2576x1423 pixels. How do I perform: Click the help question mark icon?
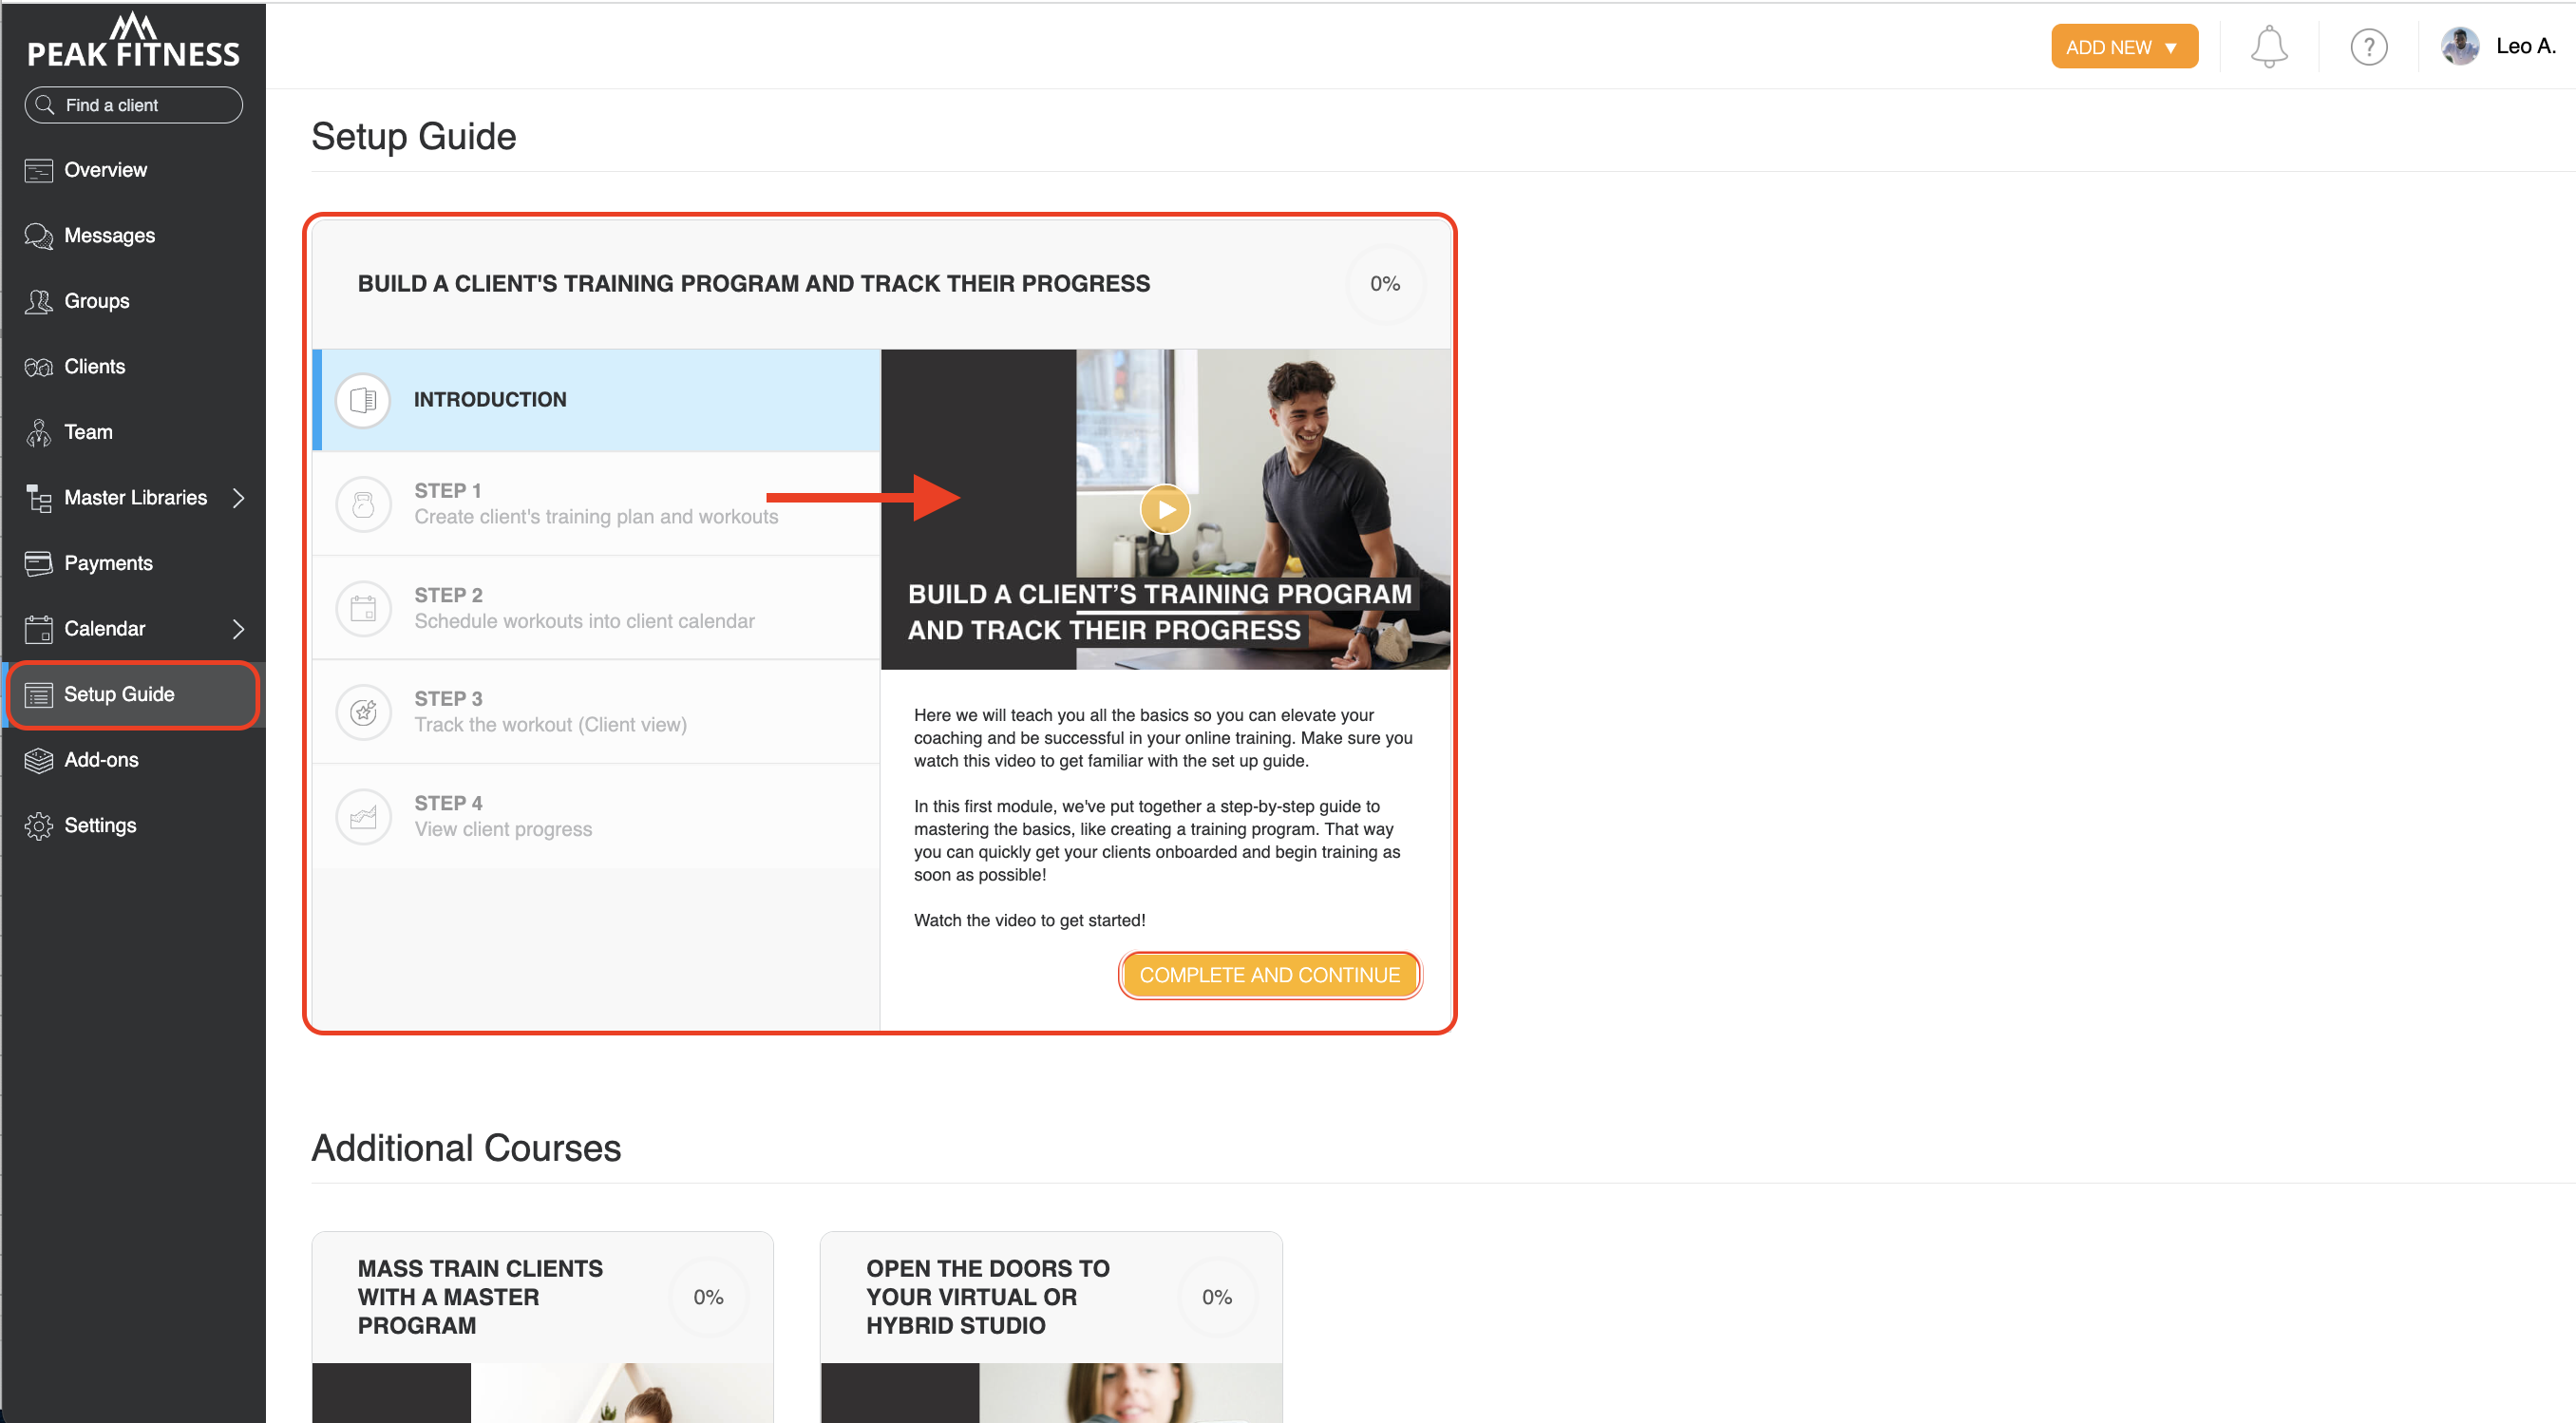[x=2369, y=46]
